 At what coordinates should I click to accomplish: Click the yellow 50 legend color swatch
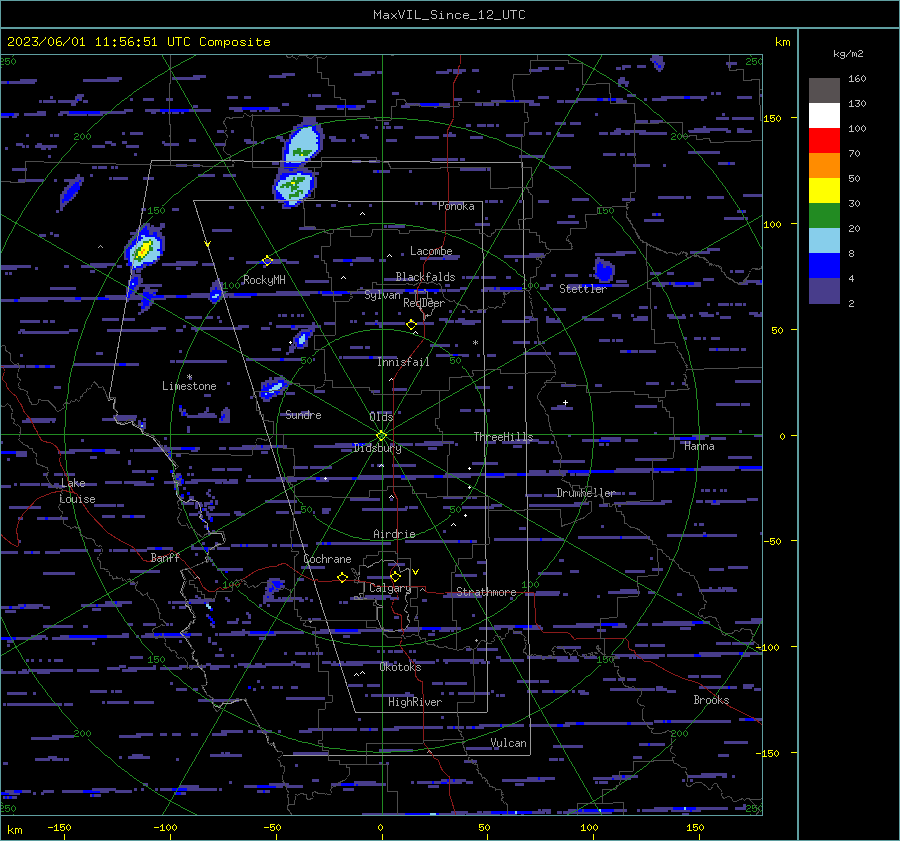(x=824, y=191)
